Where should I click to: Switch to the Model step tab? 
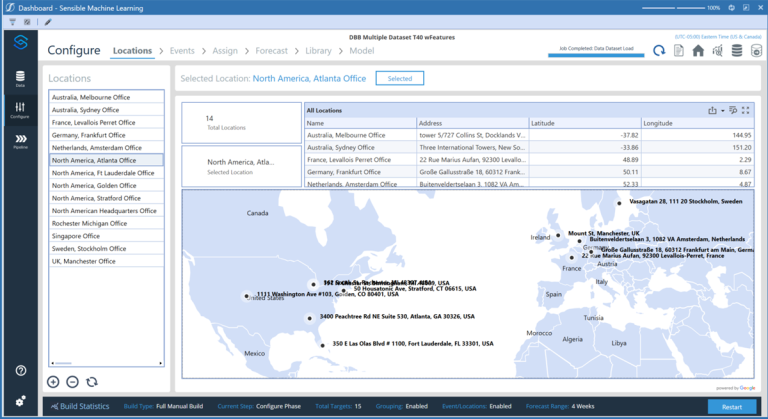click(x=361, y=50)
